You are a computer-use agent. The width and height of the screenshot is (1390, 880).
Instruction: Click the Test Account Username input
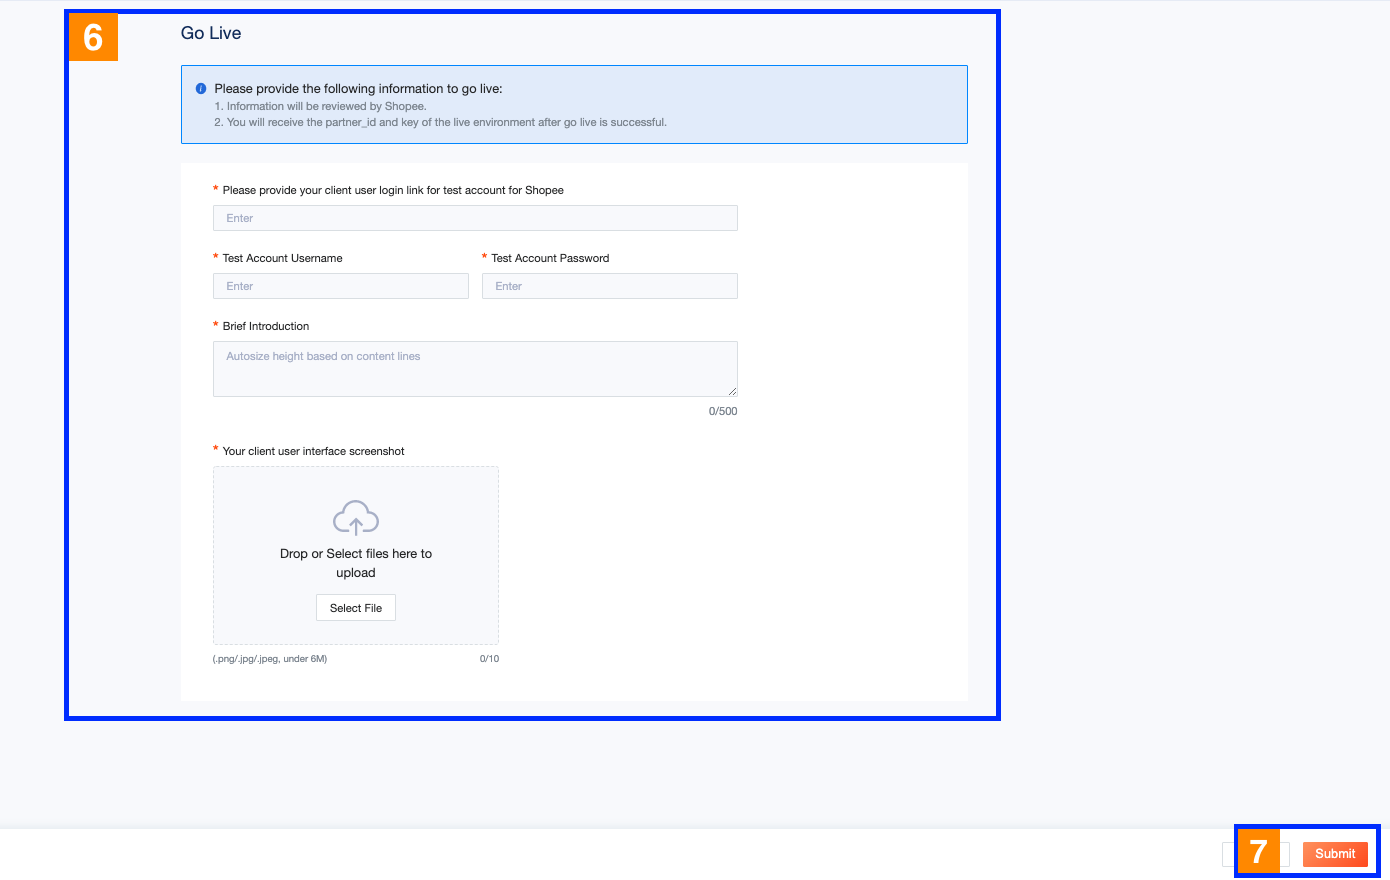[x=340, y=286]
